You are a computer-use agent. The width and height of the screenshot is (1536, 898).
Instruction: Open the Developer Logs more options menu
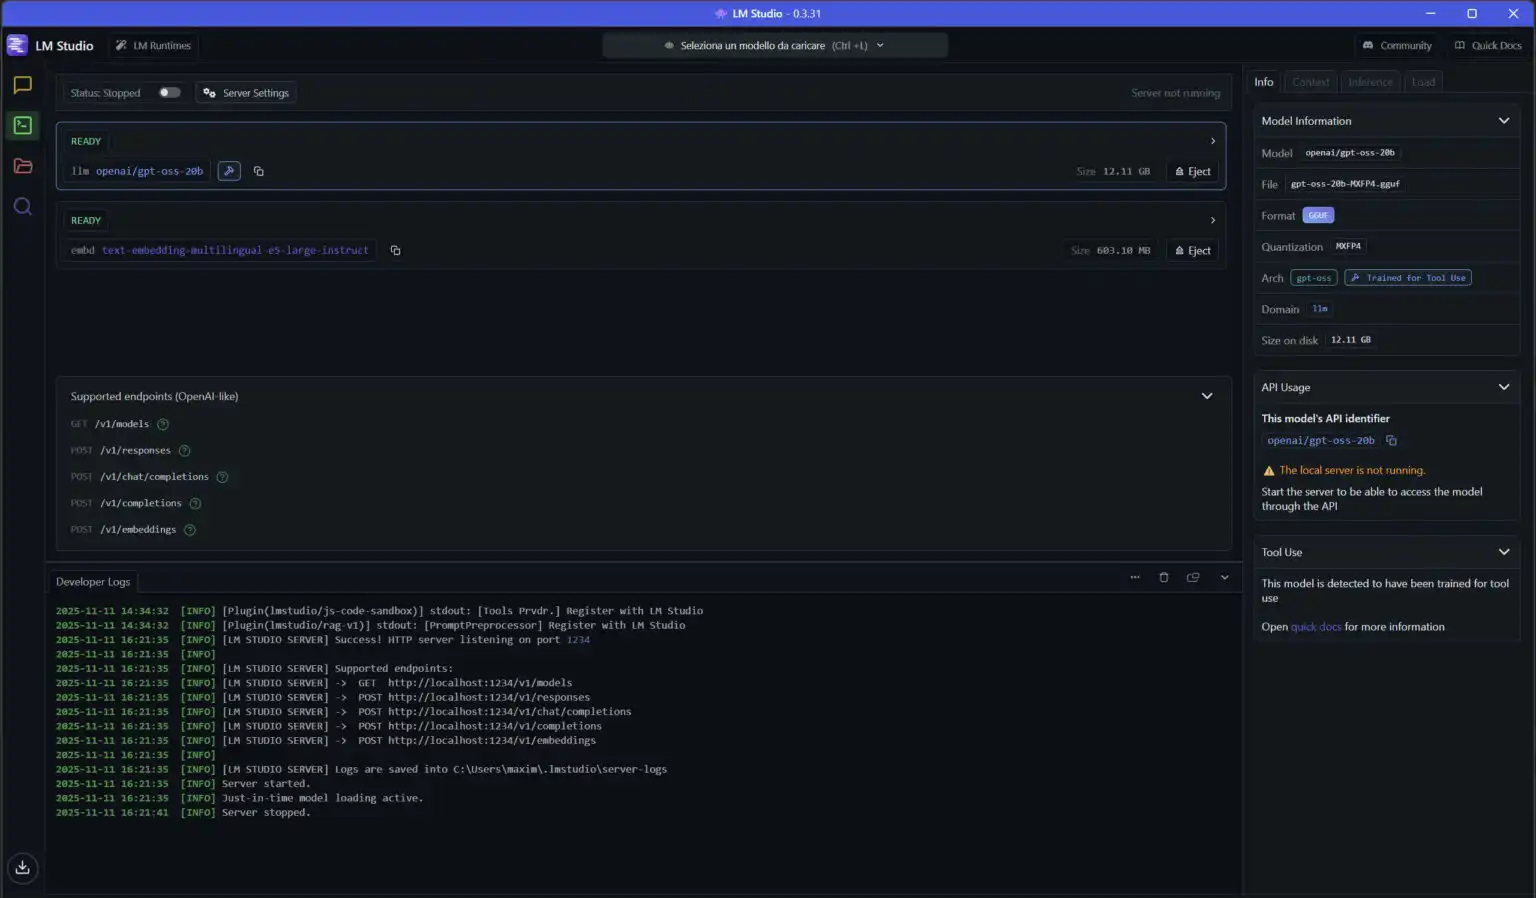pyautogui.click(x=1135, y=577)
